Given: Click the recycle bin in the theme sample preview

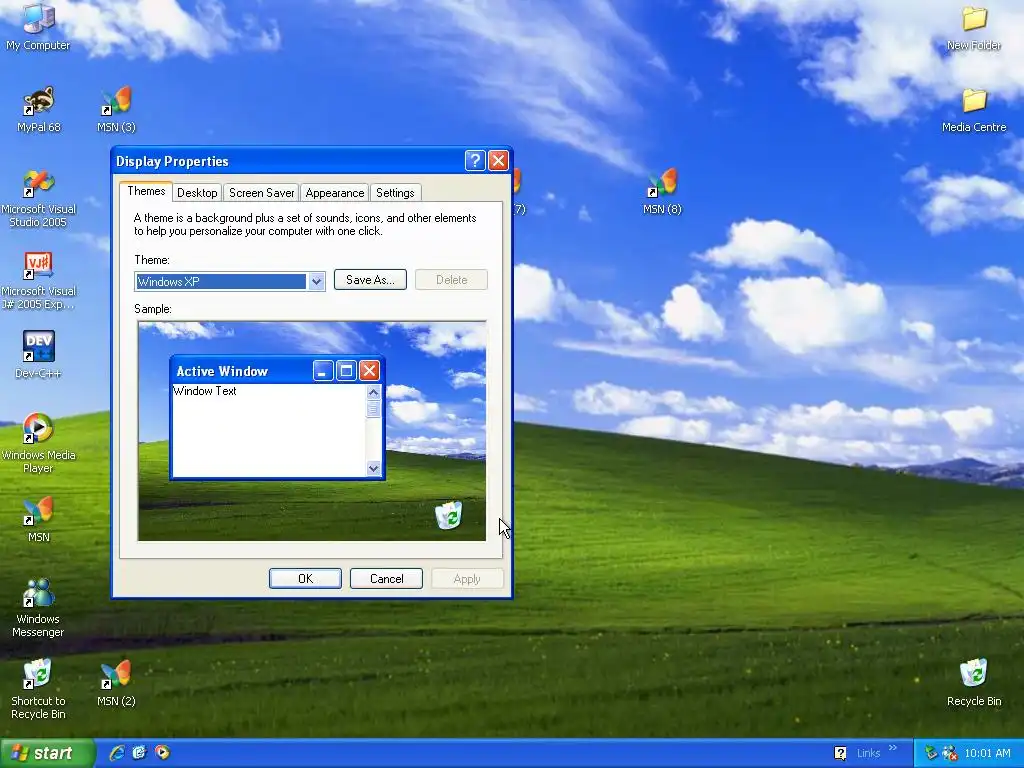Looking at the screenshot, I should click(x=449, y=515).
